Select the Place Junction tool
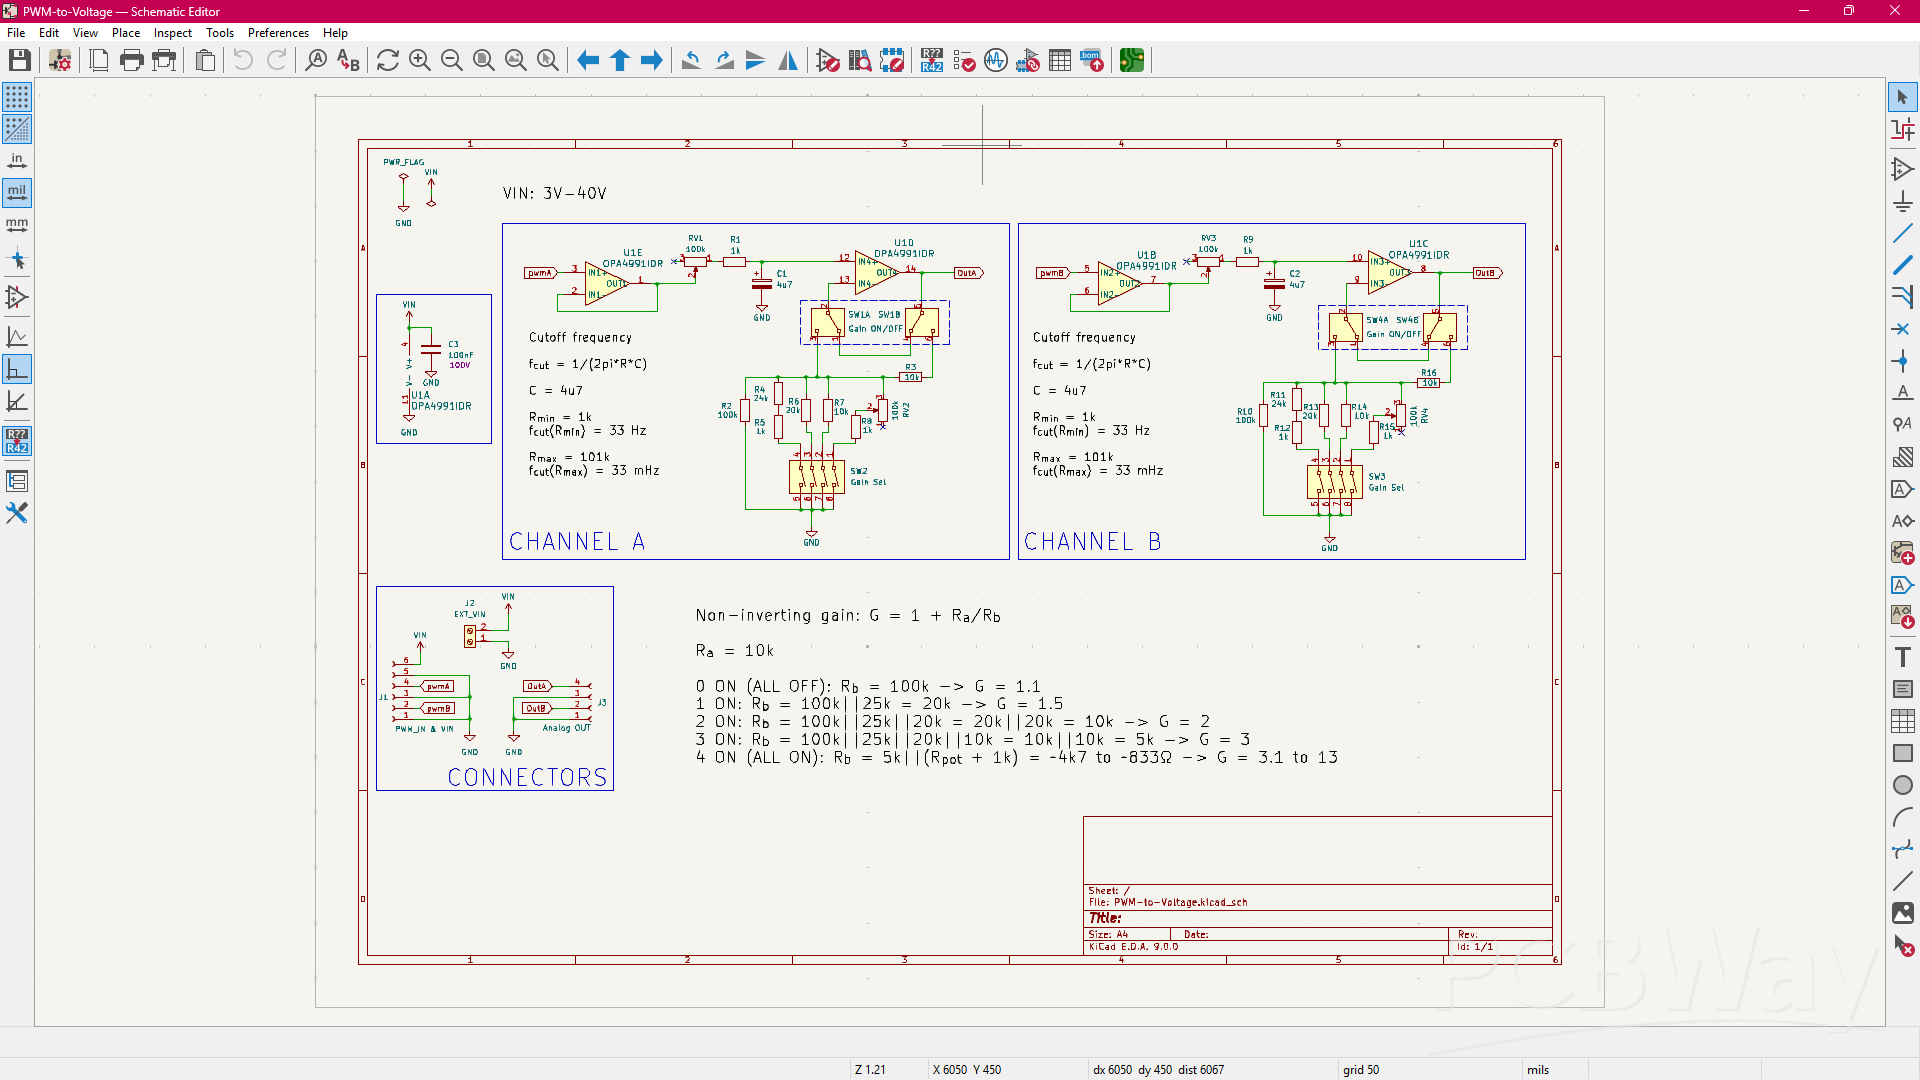1920x1080 pixels. (x=1904, y=360)
